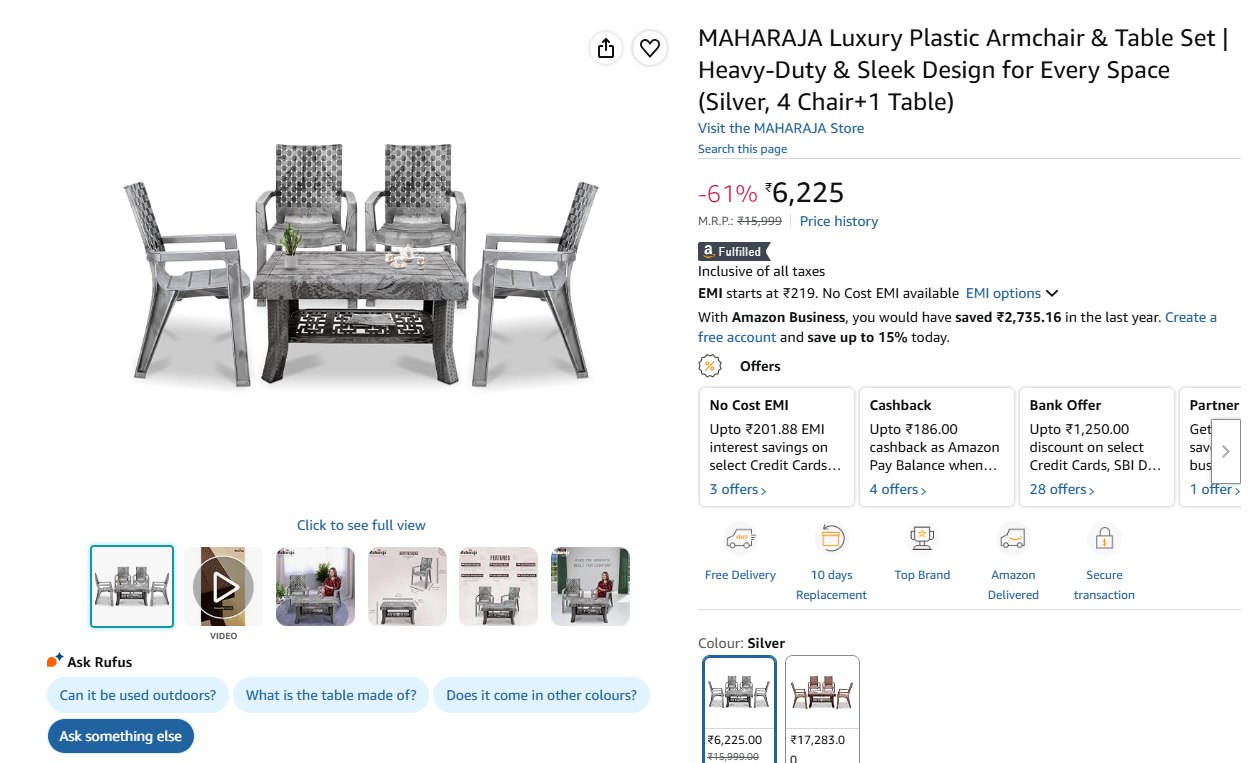Screen dimensions: 1257x763
Task: Click the 10 days Replacement icon
Action: [831, 539]
